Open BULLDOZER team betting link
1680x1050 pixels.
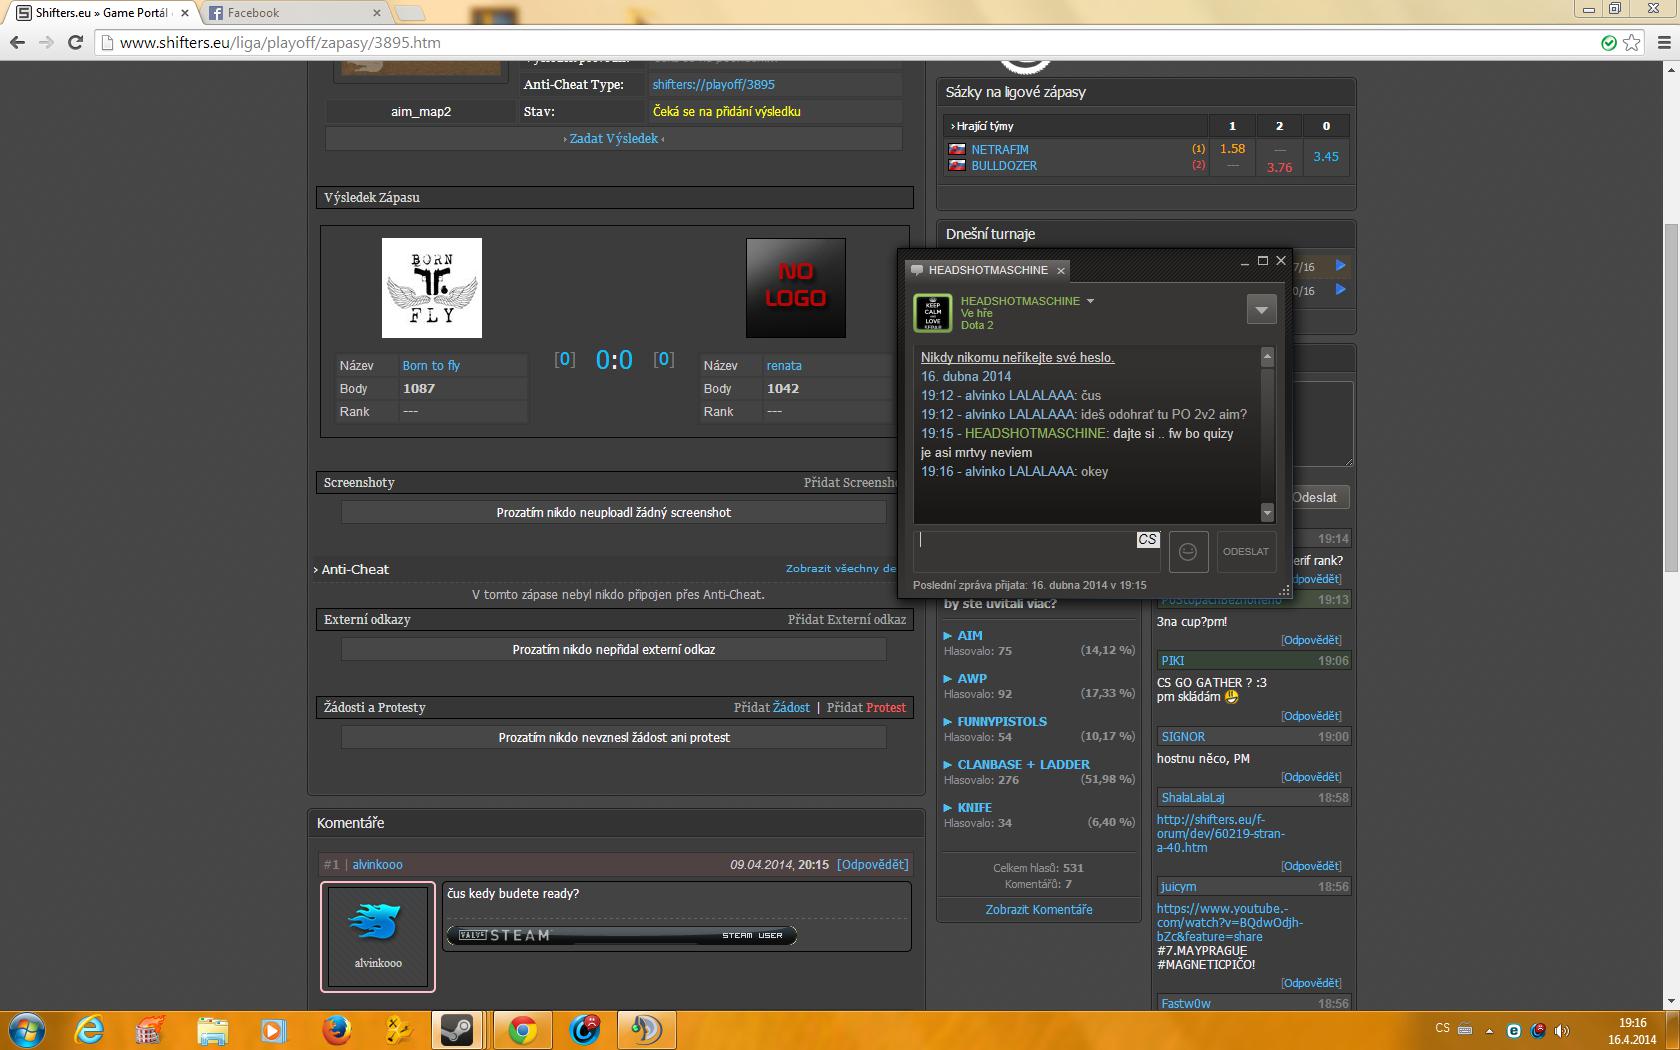coord(1004,166)
